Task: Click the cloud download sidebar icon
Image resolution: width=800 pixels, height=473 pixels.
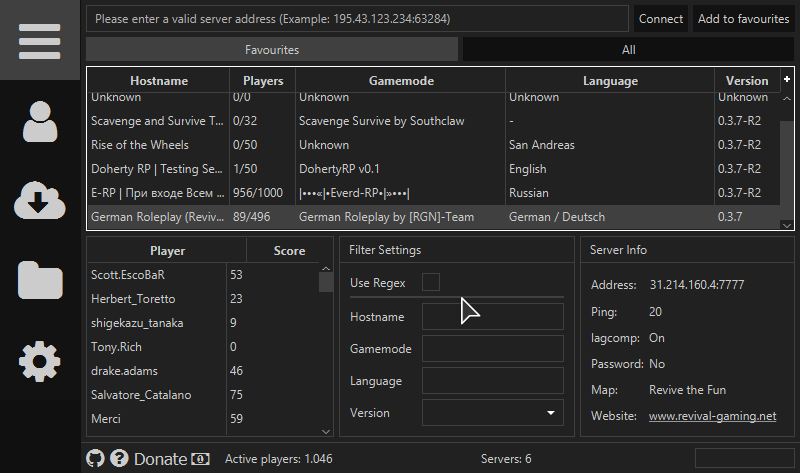Action: [x=39, y=201]
